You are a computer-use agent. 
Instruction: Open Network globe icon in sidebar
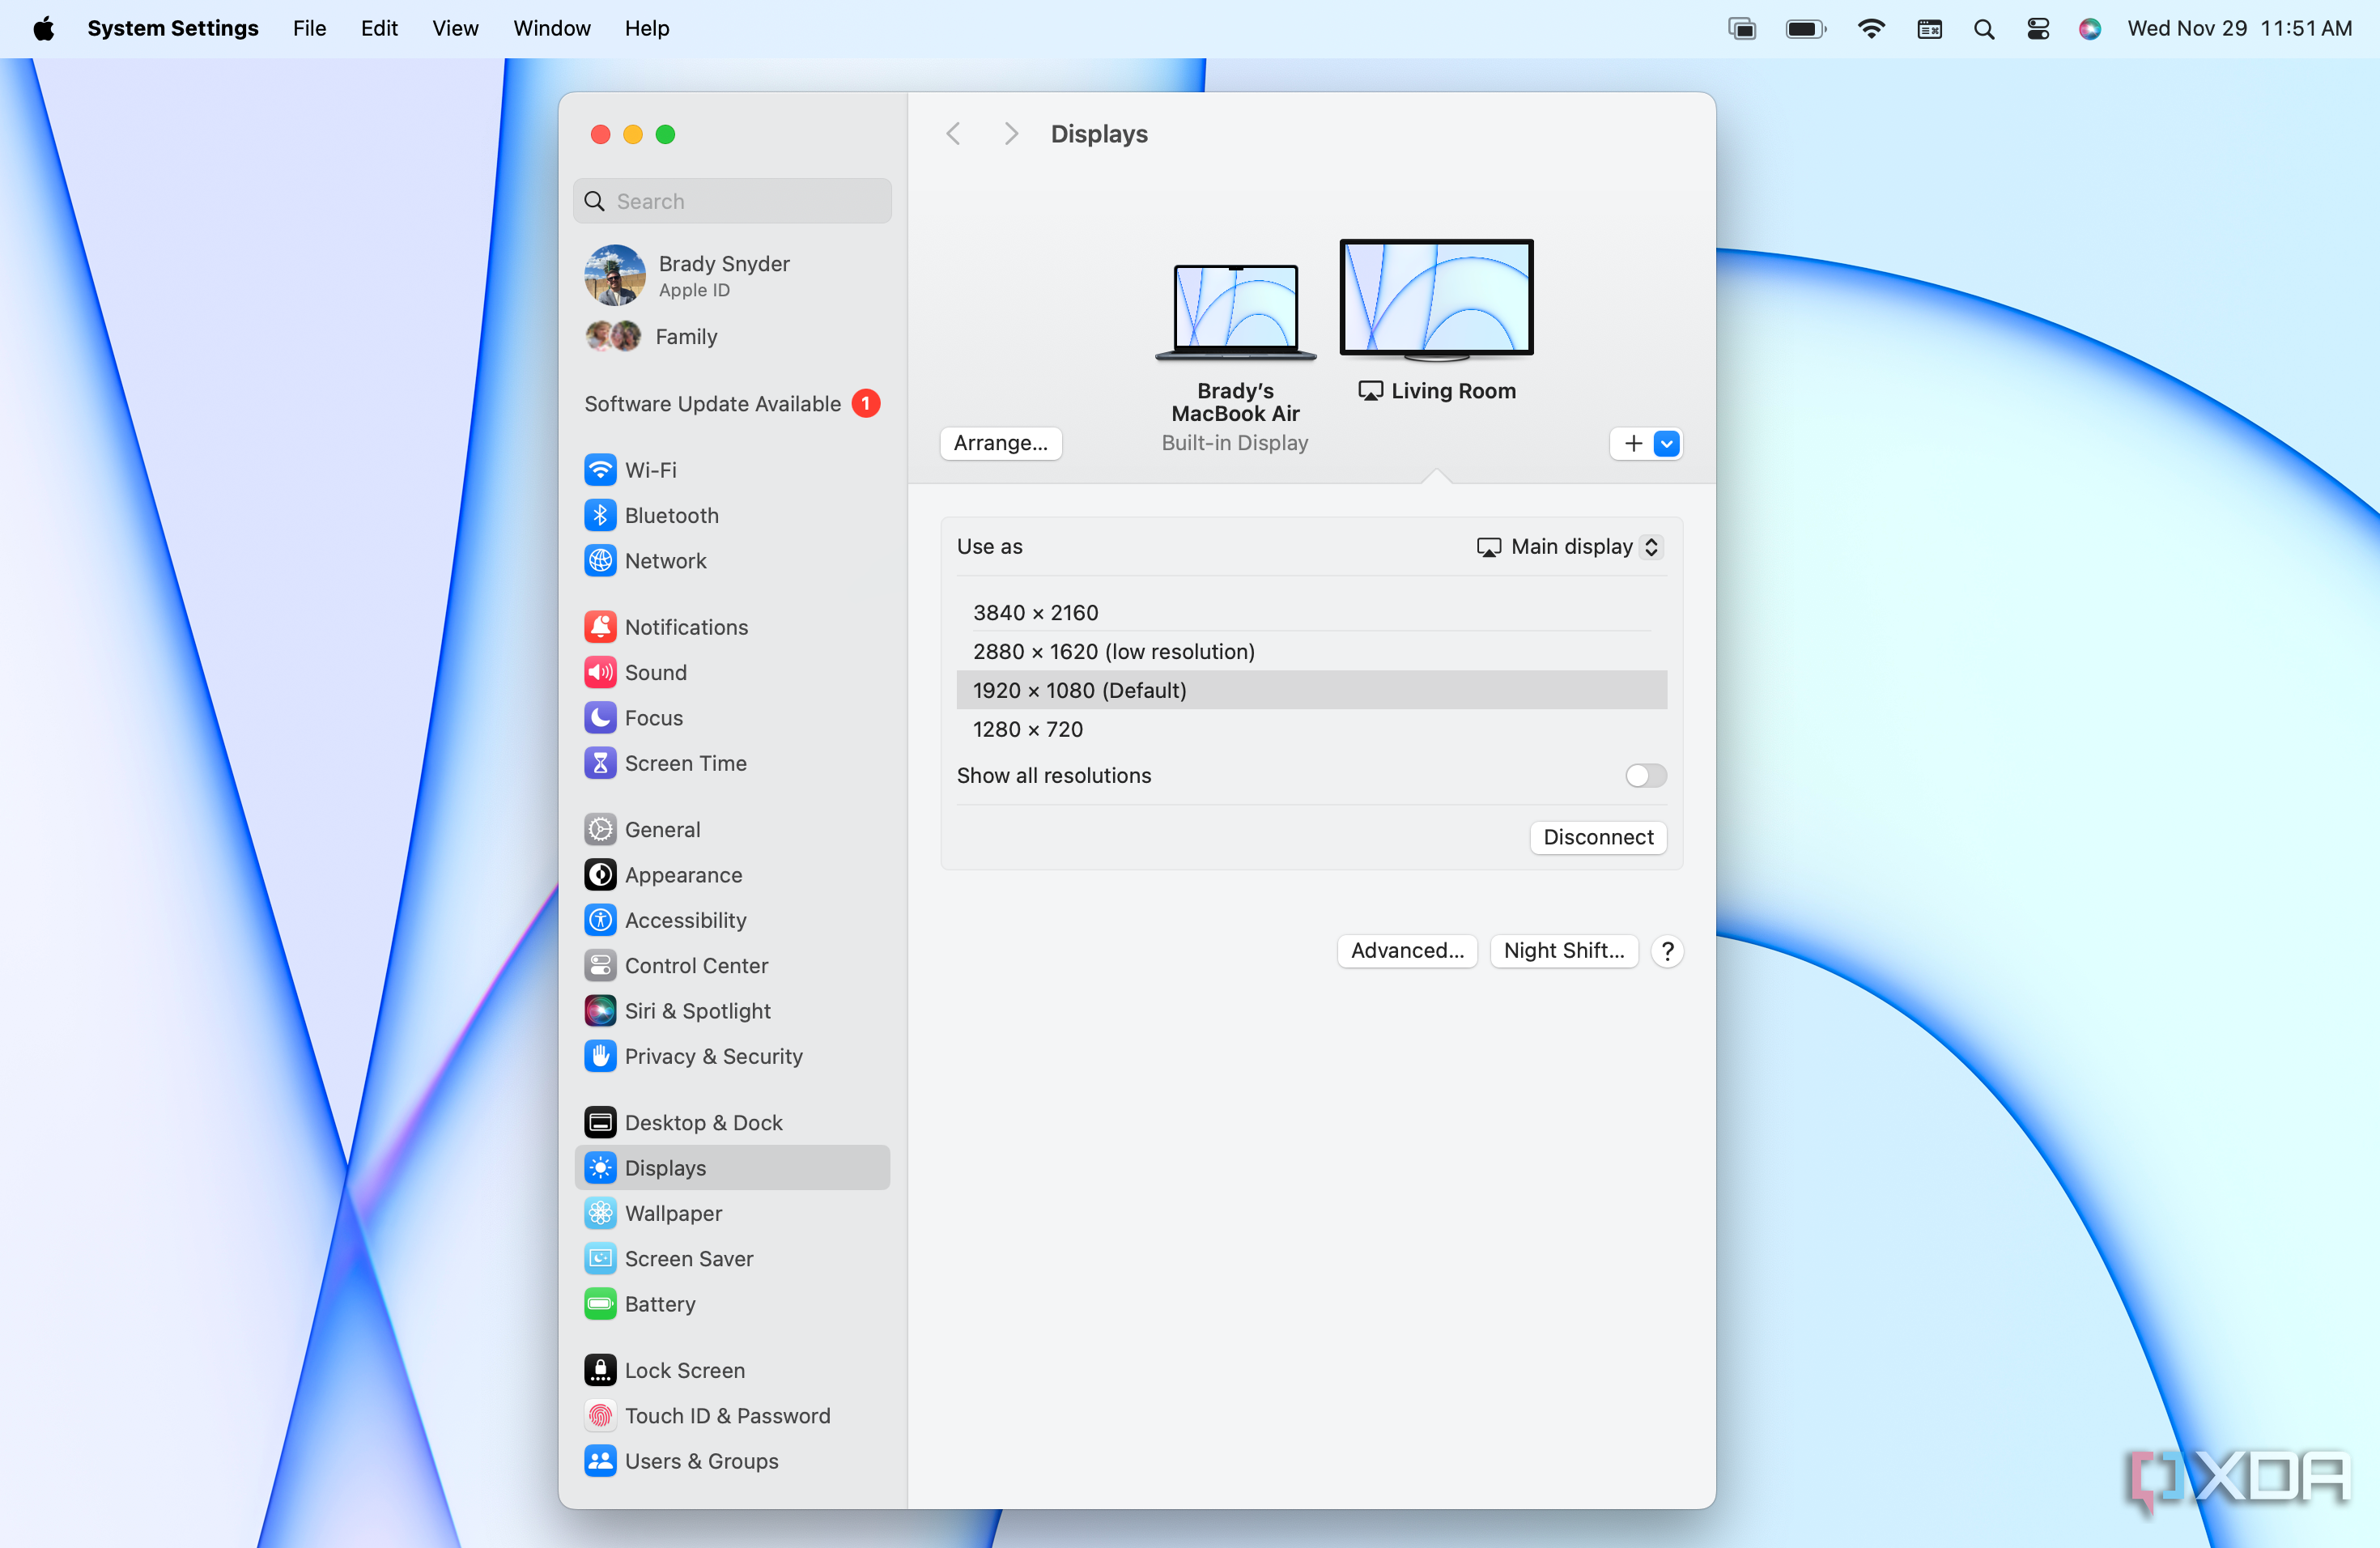(x=600, y=561)
